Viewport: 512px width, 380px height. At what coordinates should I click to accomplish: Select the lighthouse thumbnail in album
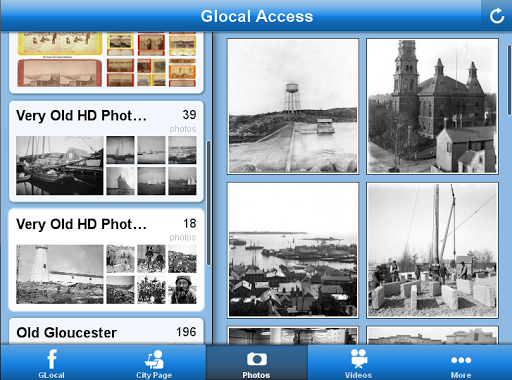coord(60,274)
